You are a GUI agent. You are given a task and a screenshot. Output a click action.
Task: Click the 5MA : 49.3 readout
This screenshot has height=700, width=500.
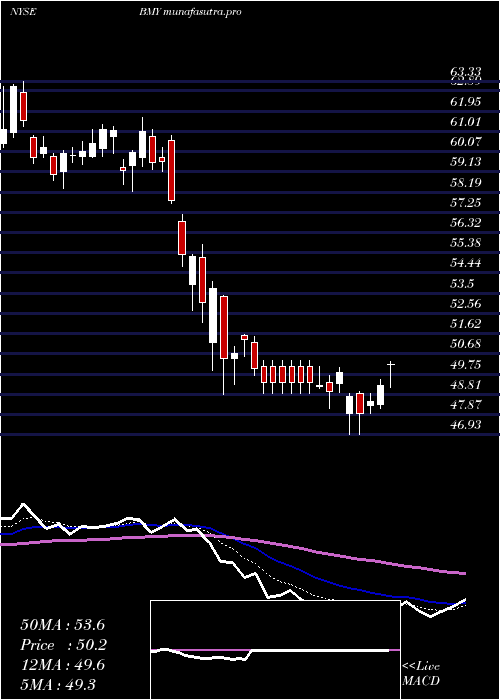point(58,684)
